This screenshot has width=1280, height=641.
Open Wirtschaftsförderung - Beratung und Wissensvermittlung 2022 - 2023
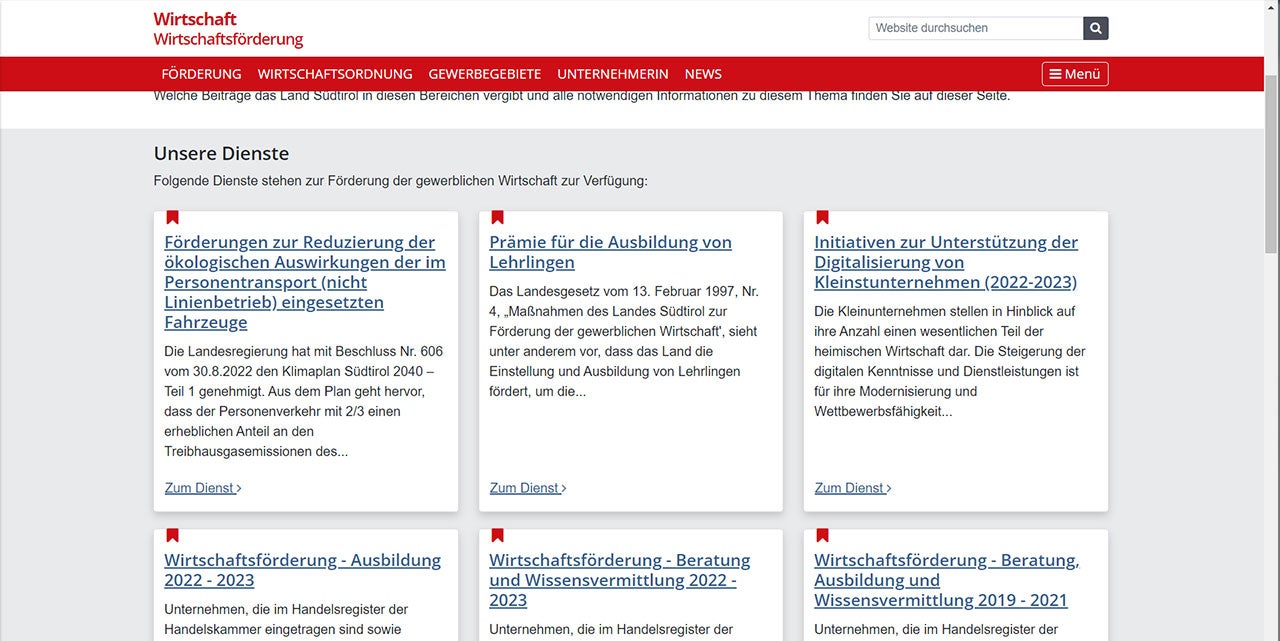pos(620,580)
